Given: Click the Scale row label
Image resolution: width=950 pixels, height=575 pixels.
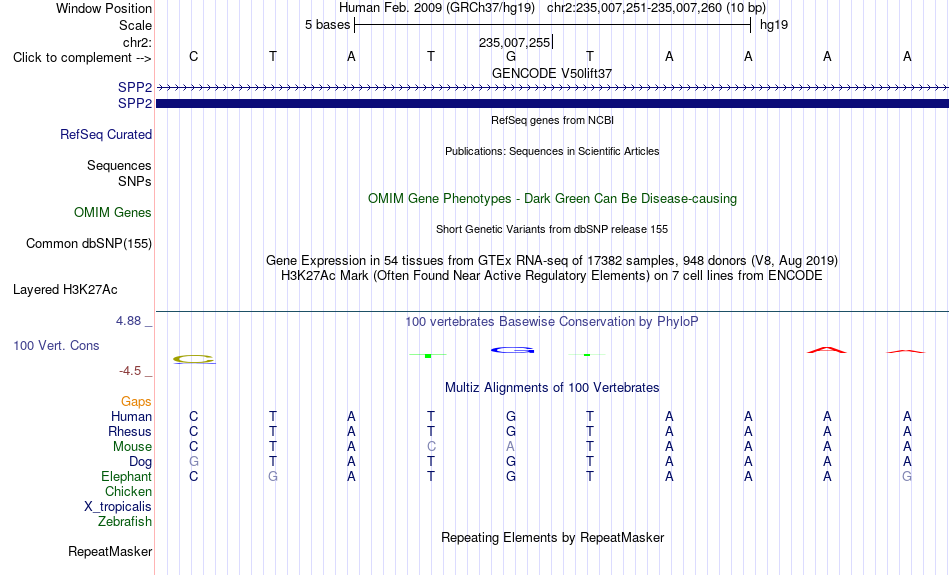Looking at the screenshot, I should pyautogui.click(x=136, y=25).
